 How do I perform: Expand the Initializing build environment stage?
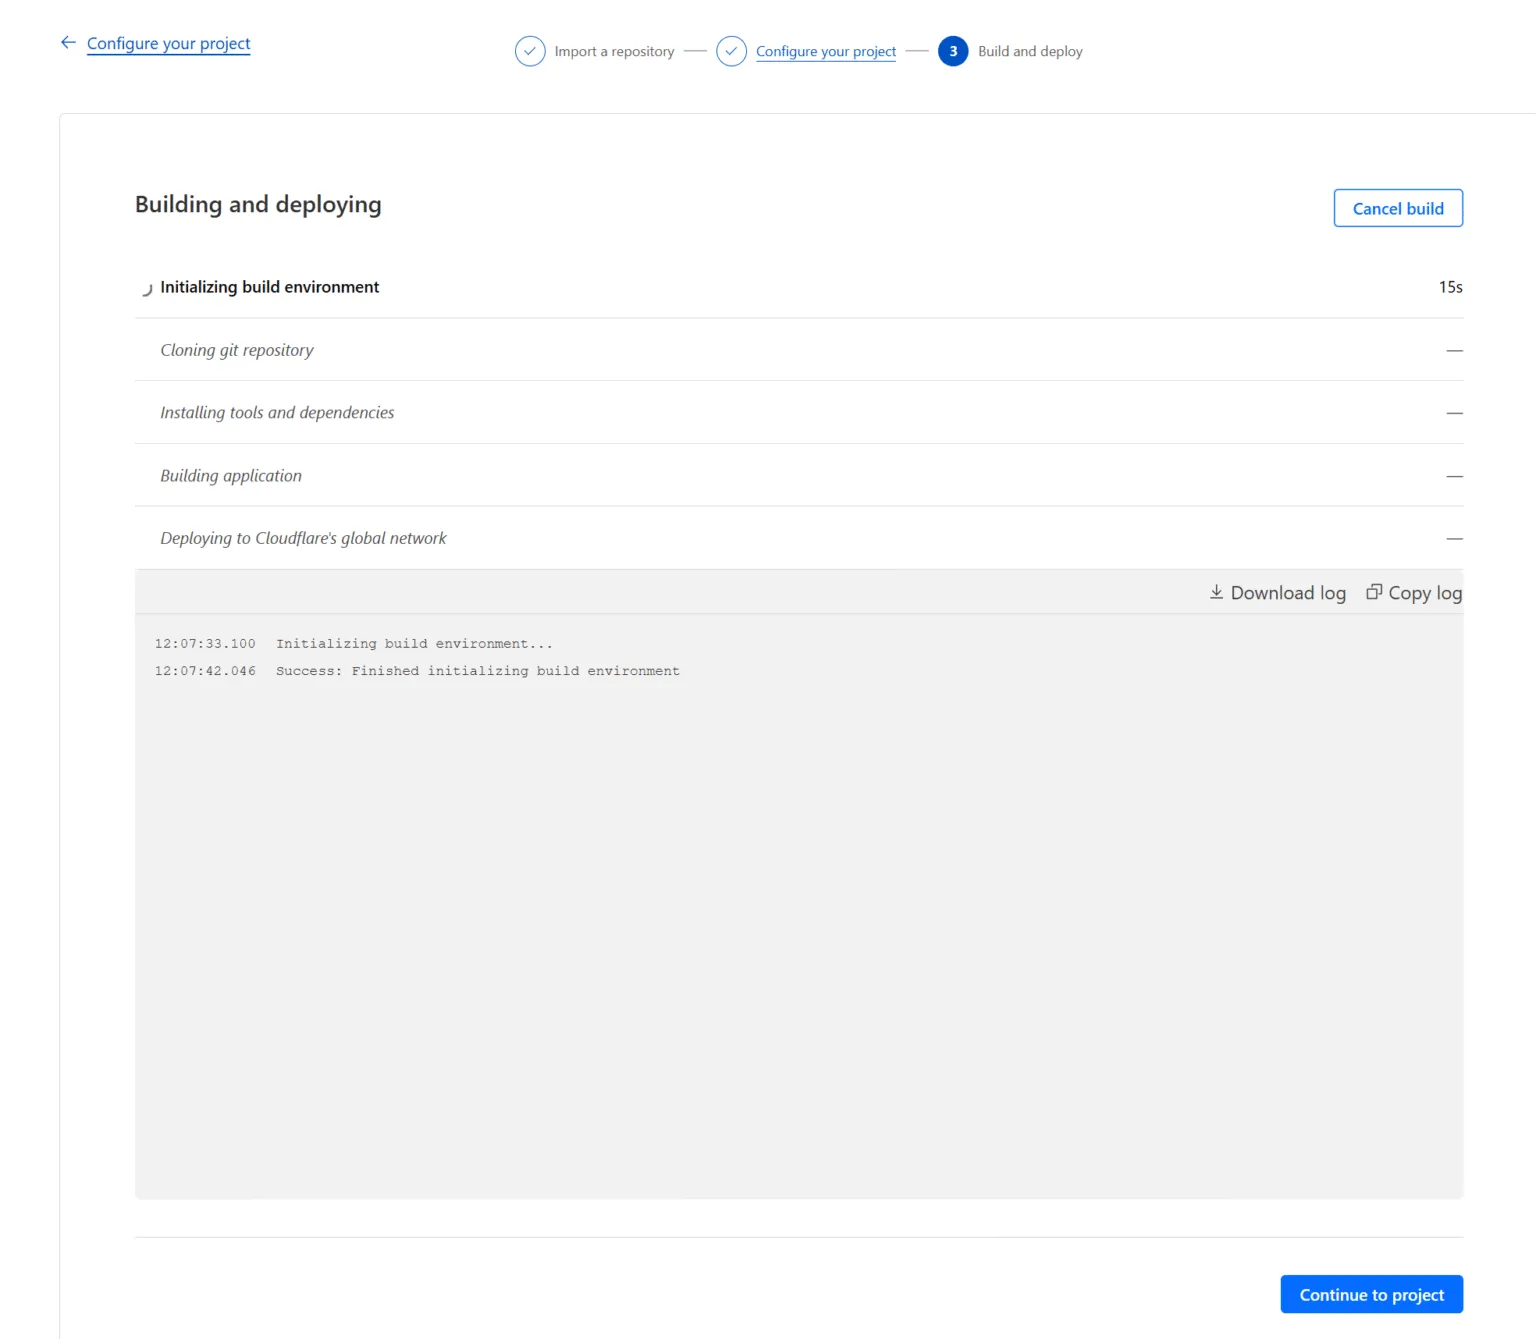(270, 287)
